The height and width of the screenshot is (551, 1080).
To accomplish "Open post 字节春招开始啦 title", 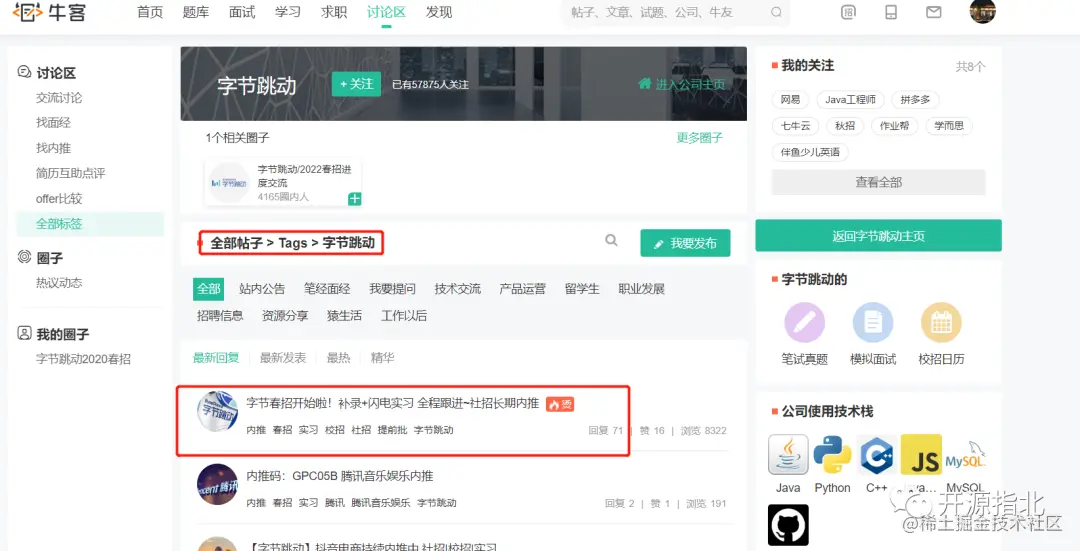I will pos(393,404).
